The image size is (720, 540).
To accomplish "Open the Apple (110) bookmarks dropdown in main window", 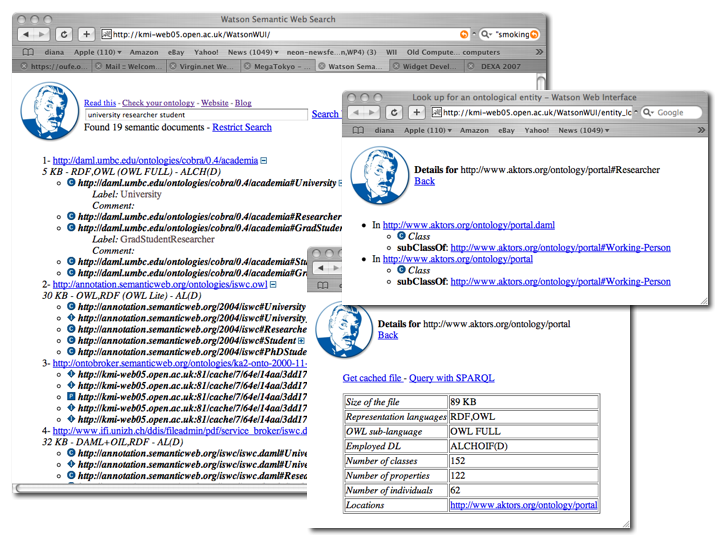I will 98,52.
